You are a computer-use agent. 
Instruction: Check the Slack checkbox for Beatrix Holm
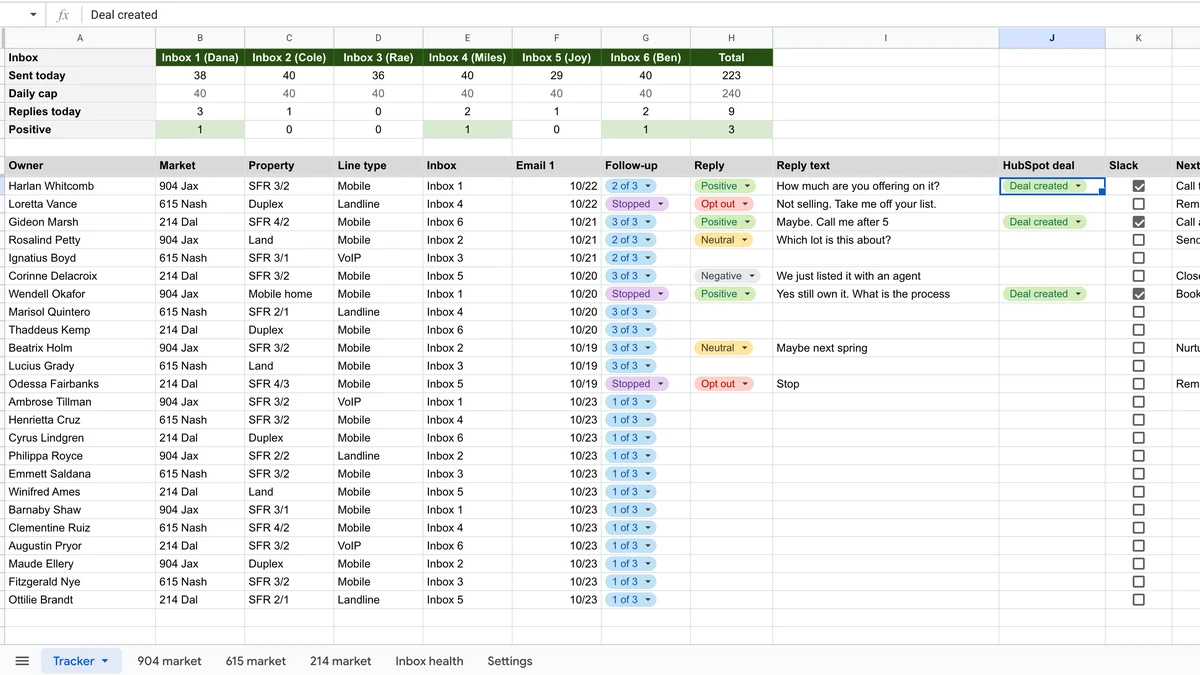click(1138, 348)
